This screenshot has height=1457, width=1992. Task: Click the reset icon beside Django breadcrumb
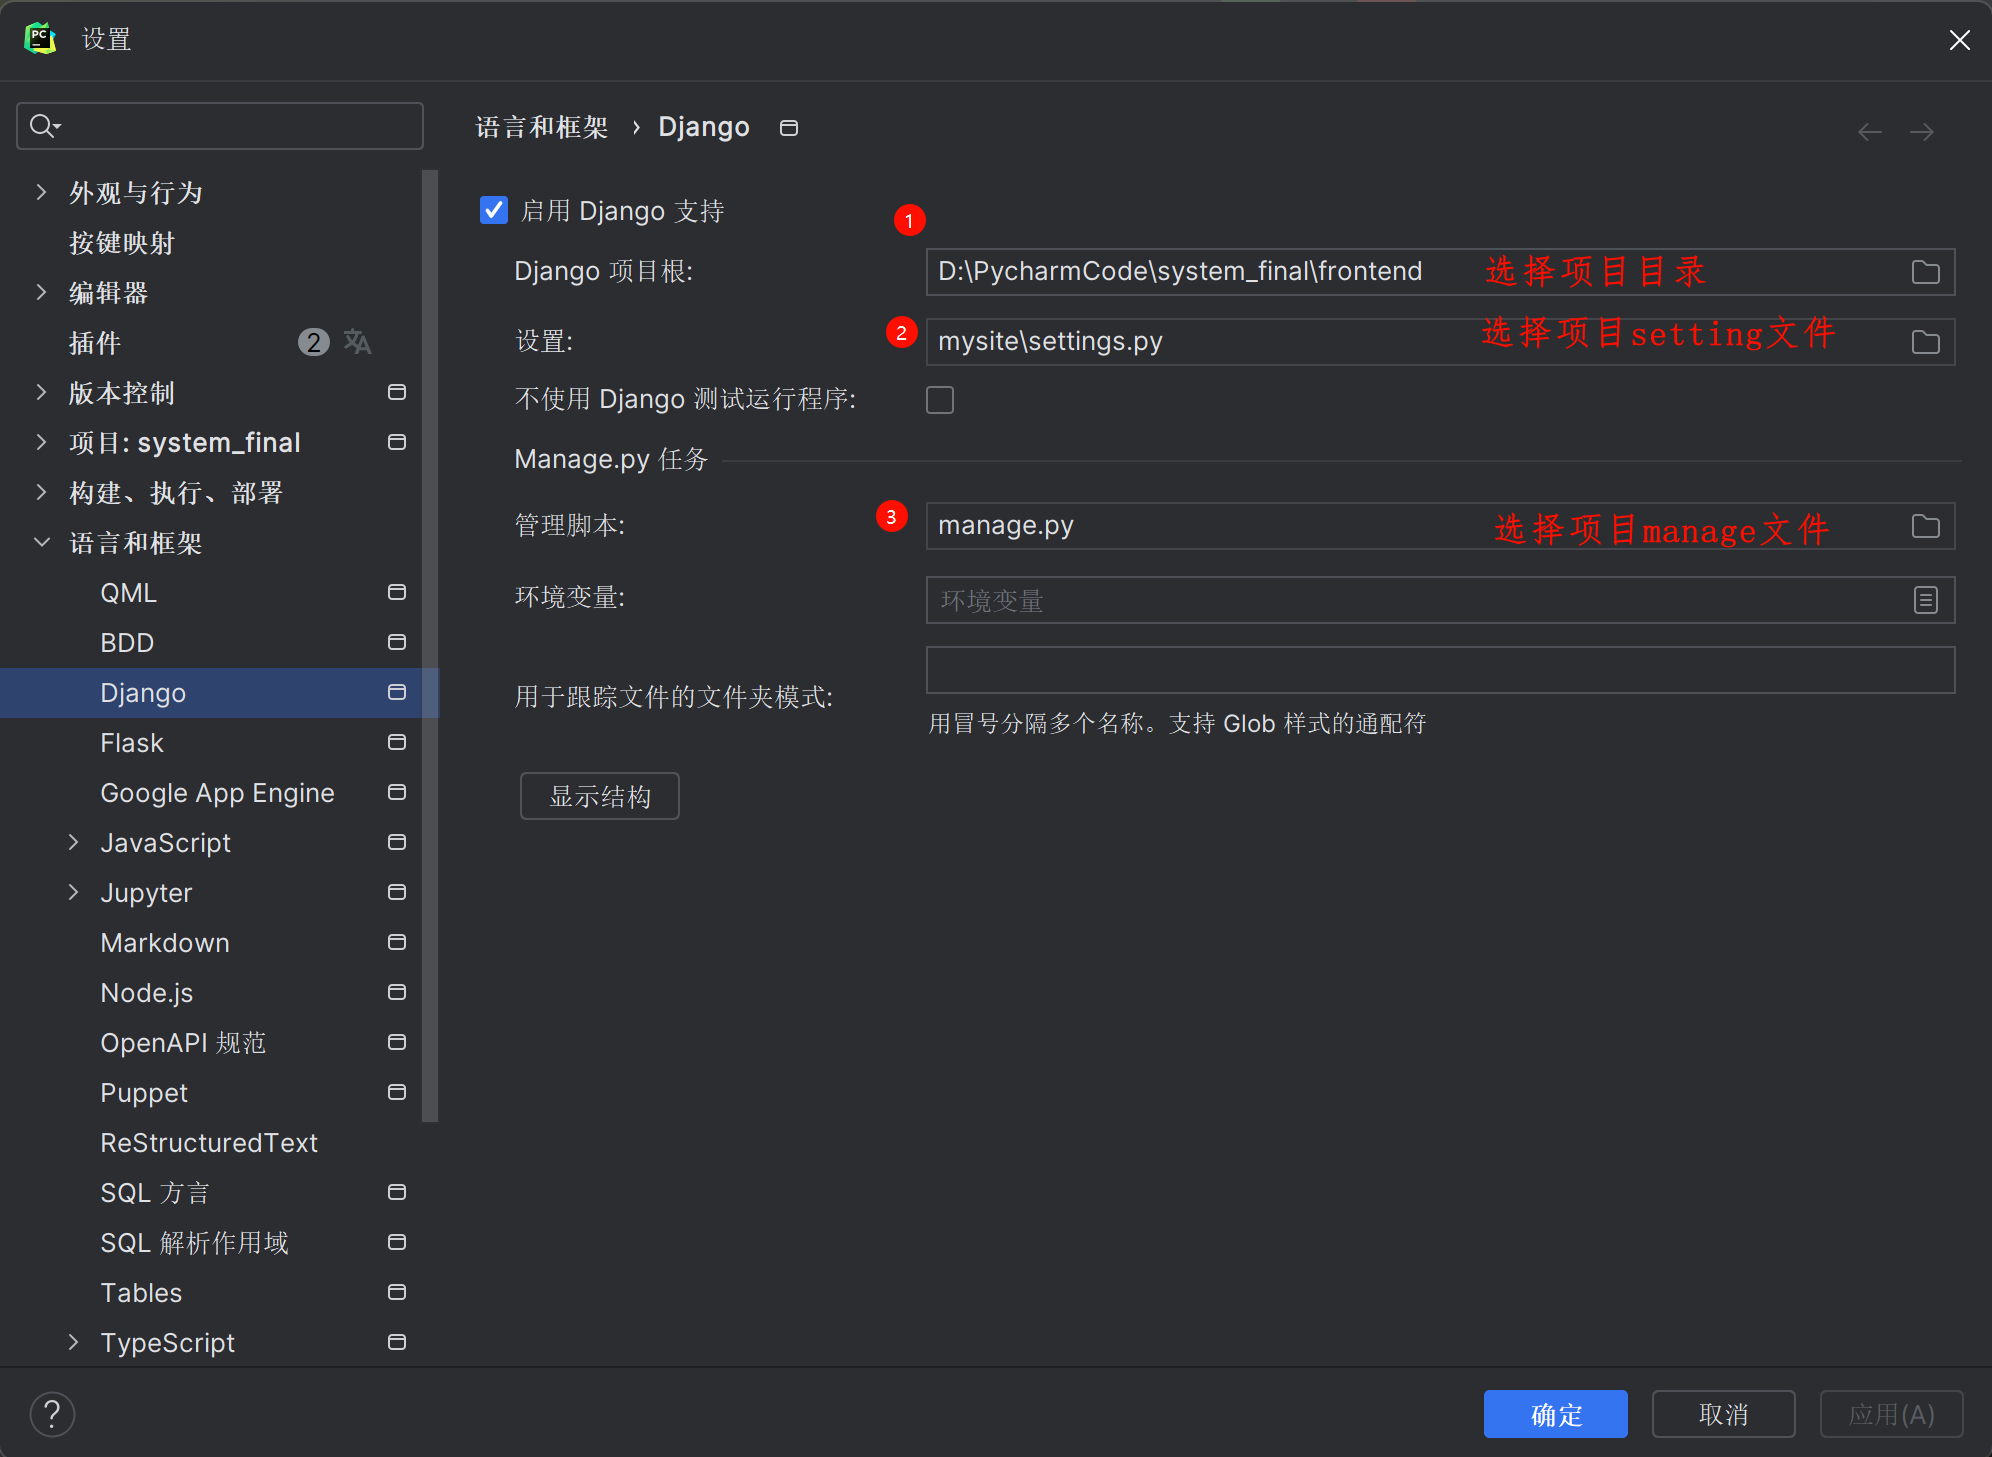788,128
